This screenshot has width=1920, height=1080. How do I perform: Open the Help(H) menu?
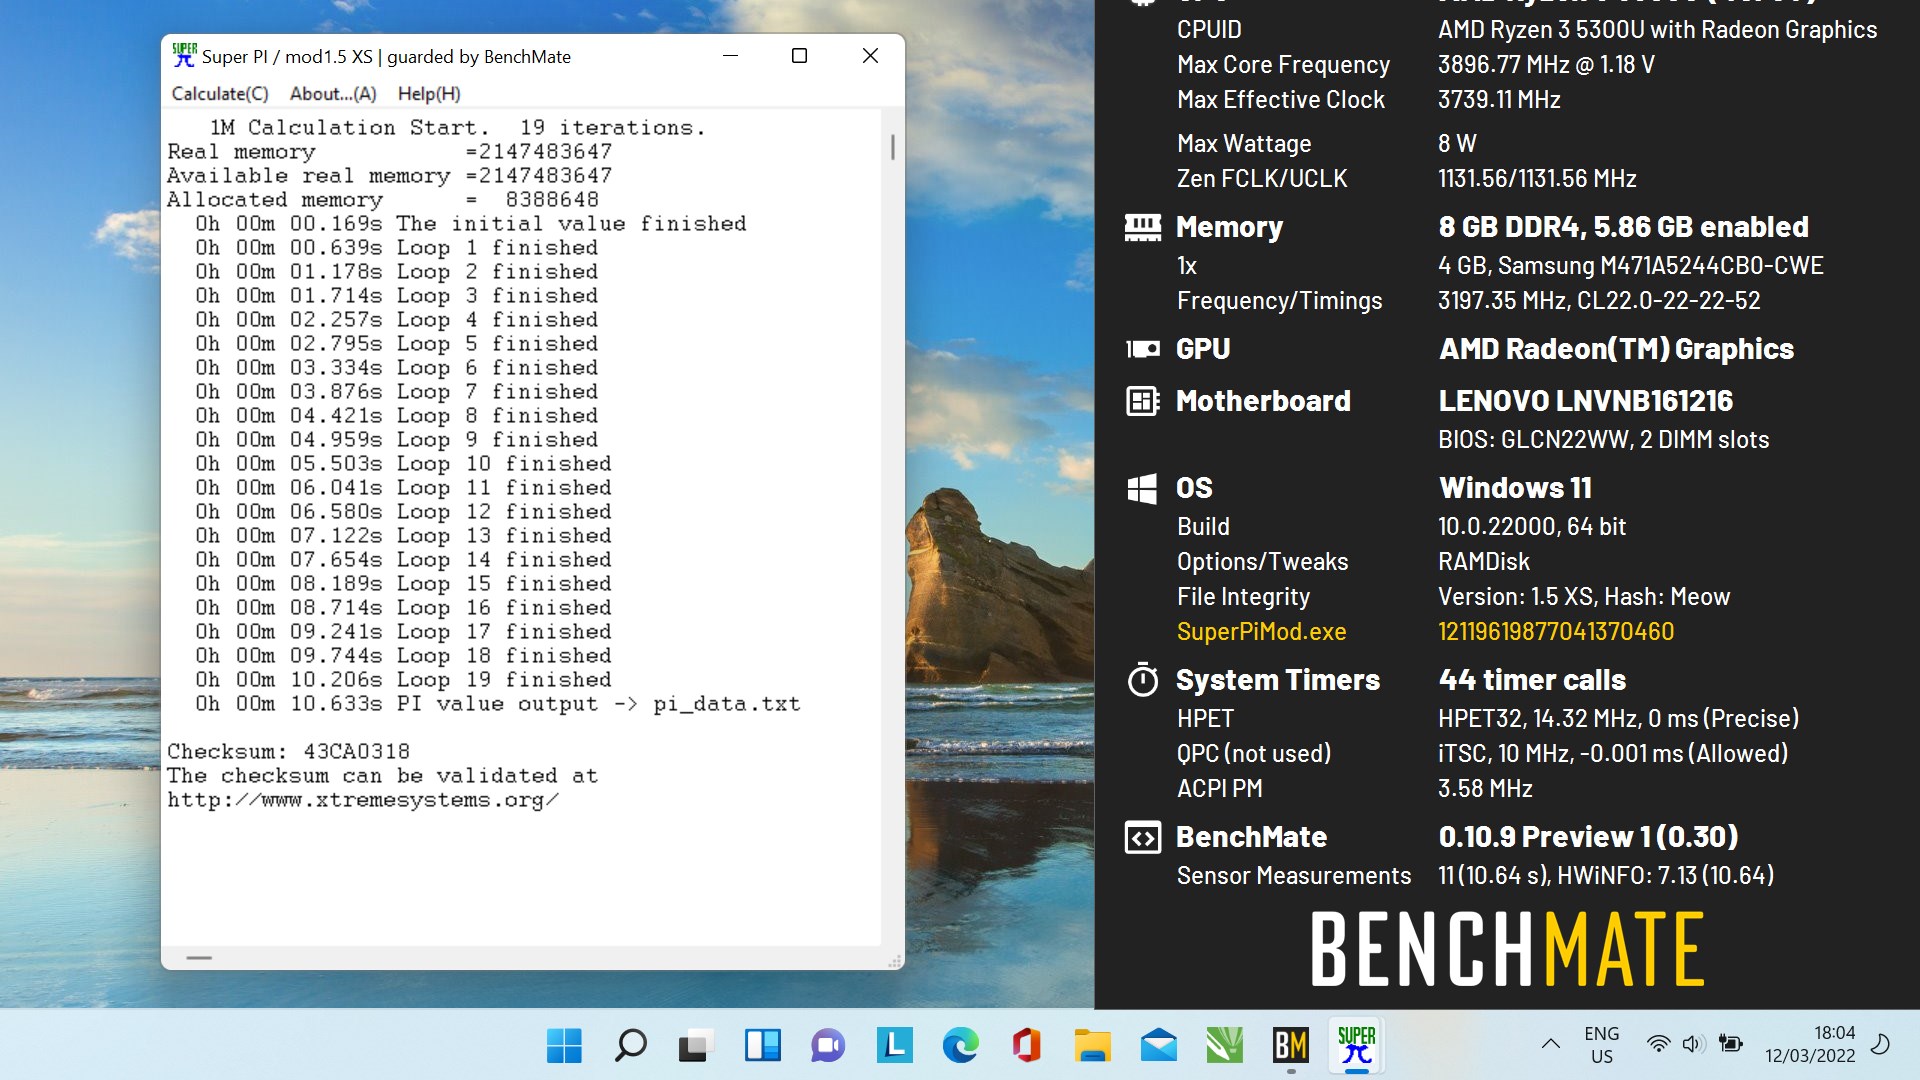429,94
